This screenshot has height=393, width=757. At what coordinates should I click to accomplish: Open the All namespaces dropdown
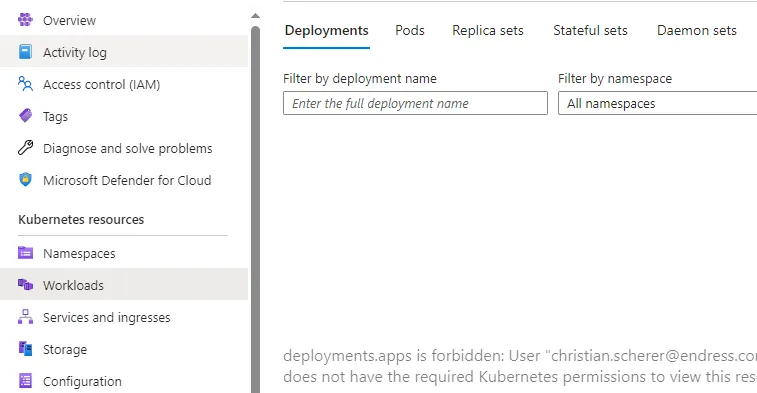click(658, 103)
